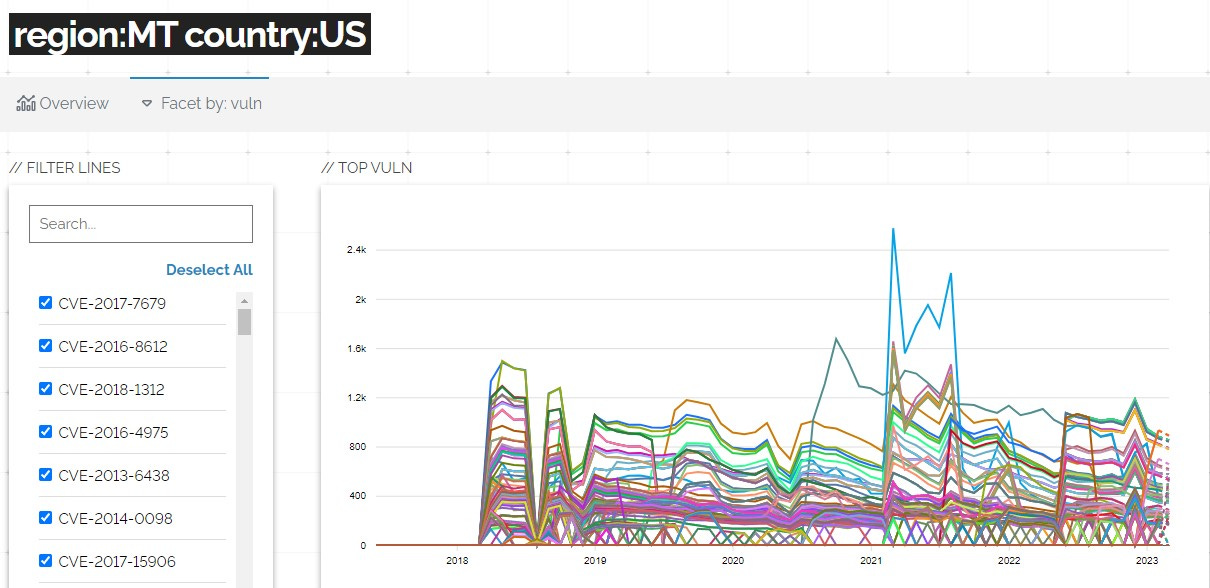Click the region:MT country:US heading

[190, 35]
